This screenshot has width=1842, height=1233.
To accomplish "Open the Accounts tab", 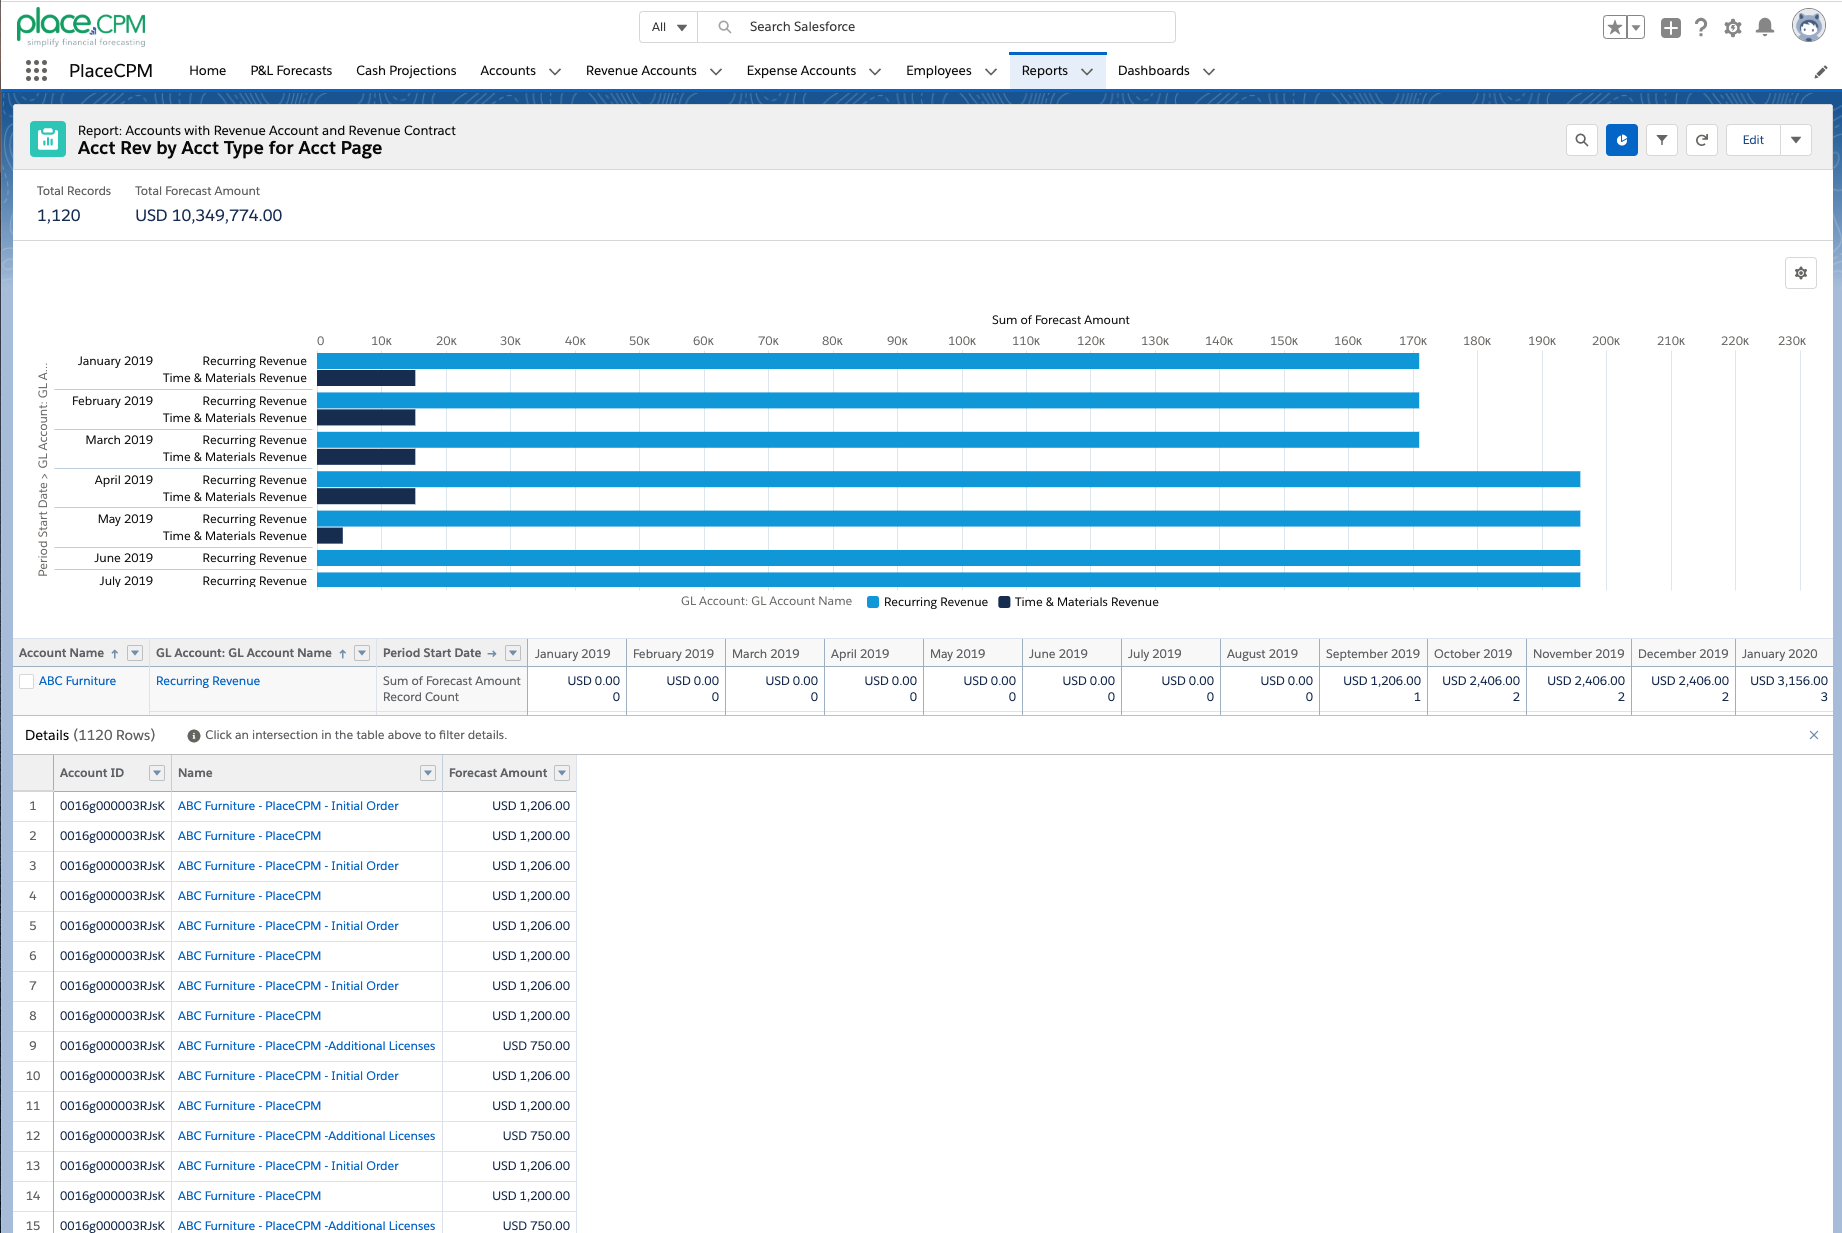I will click(508, 71).
